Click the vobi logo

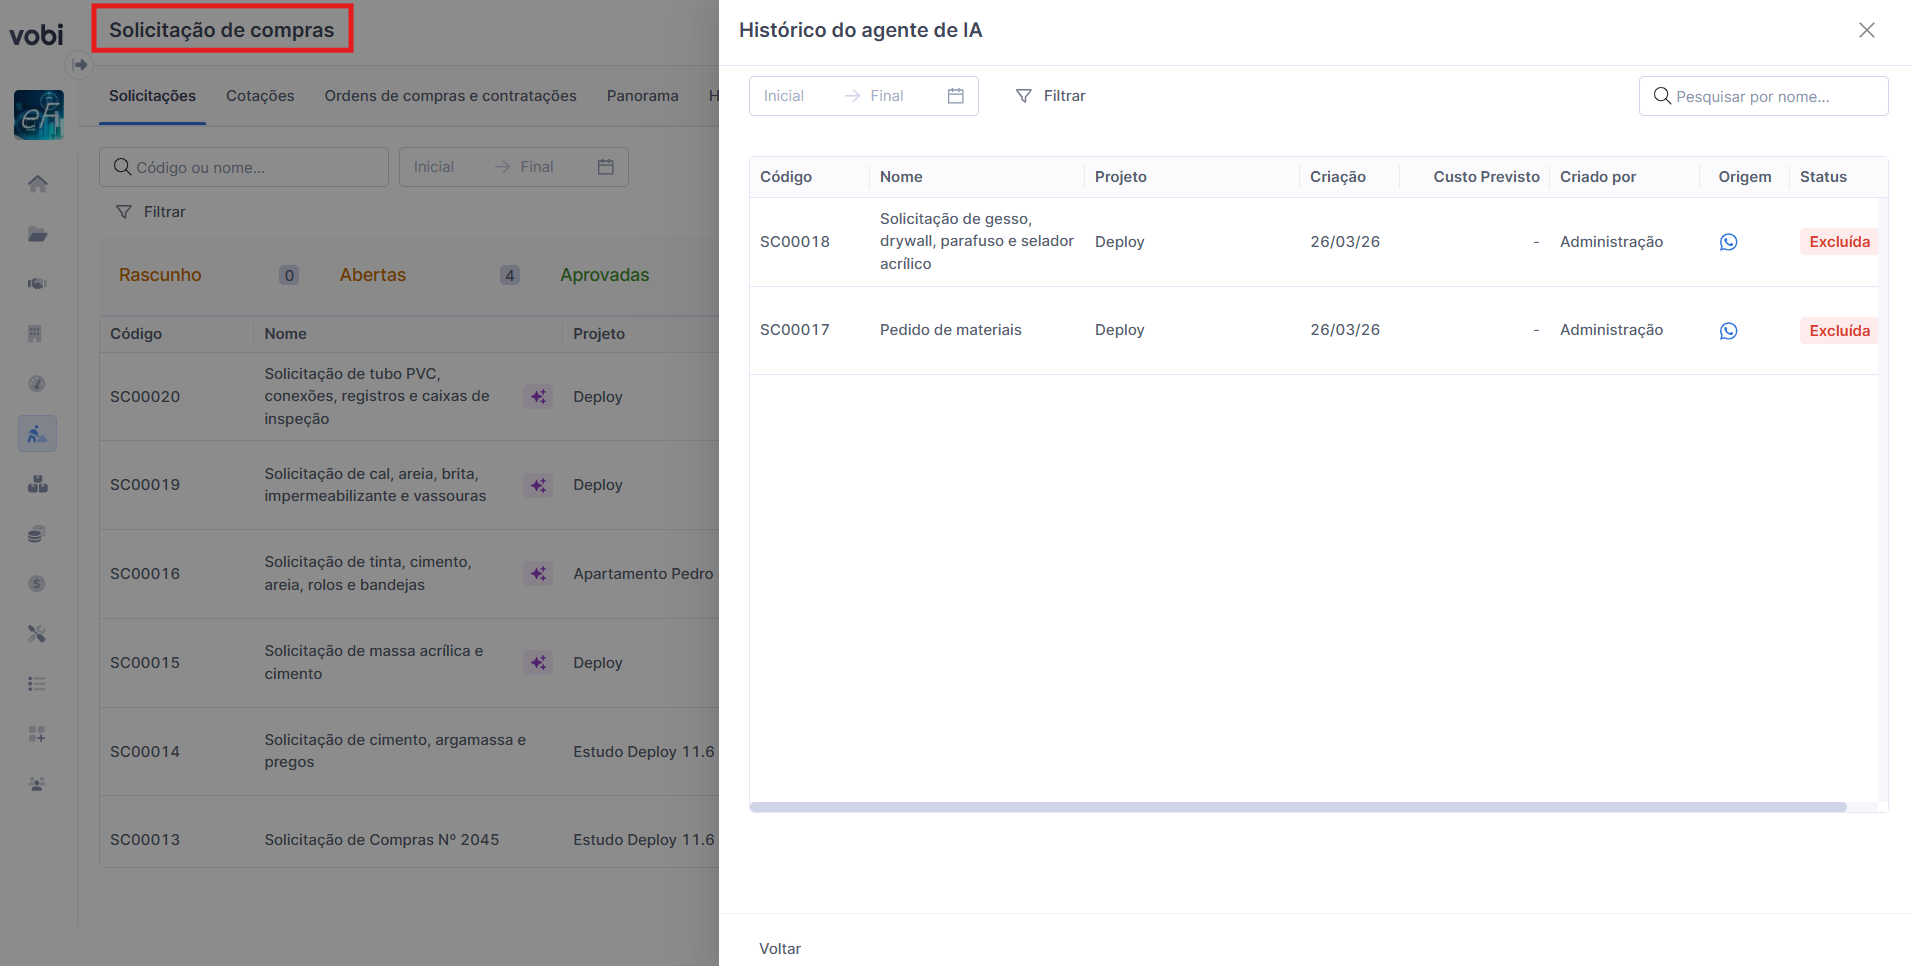point(36,35)
